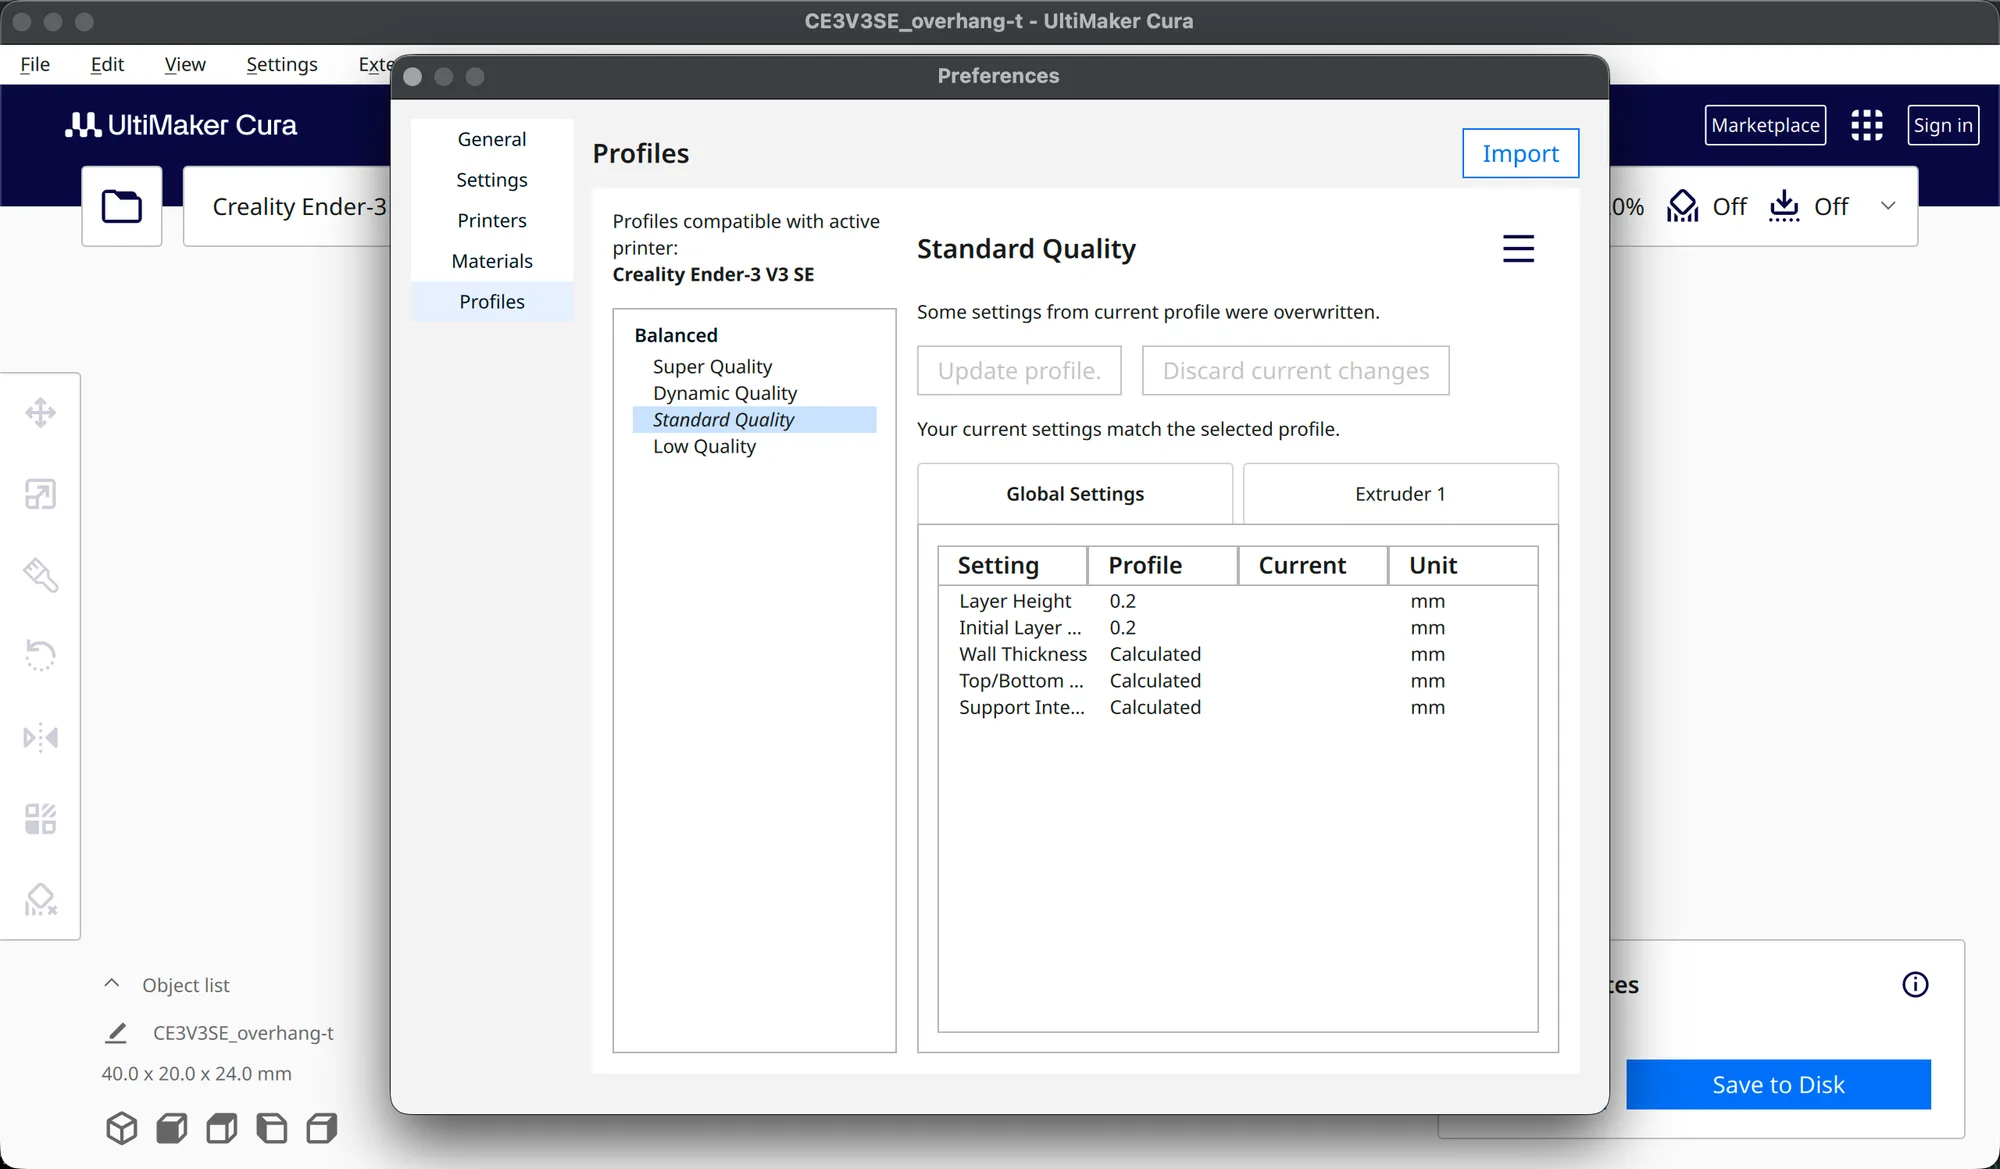Screen dimensions: 2000x1169
Task: Click Discard current changes button
Action: 1296,371
